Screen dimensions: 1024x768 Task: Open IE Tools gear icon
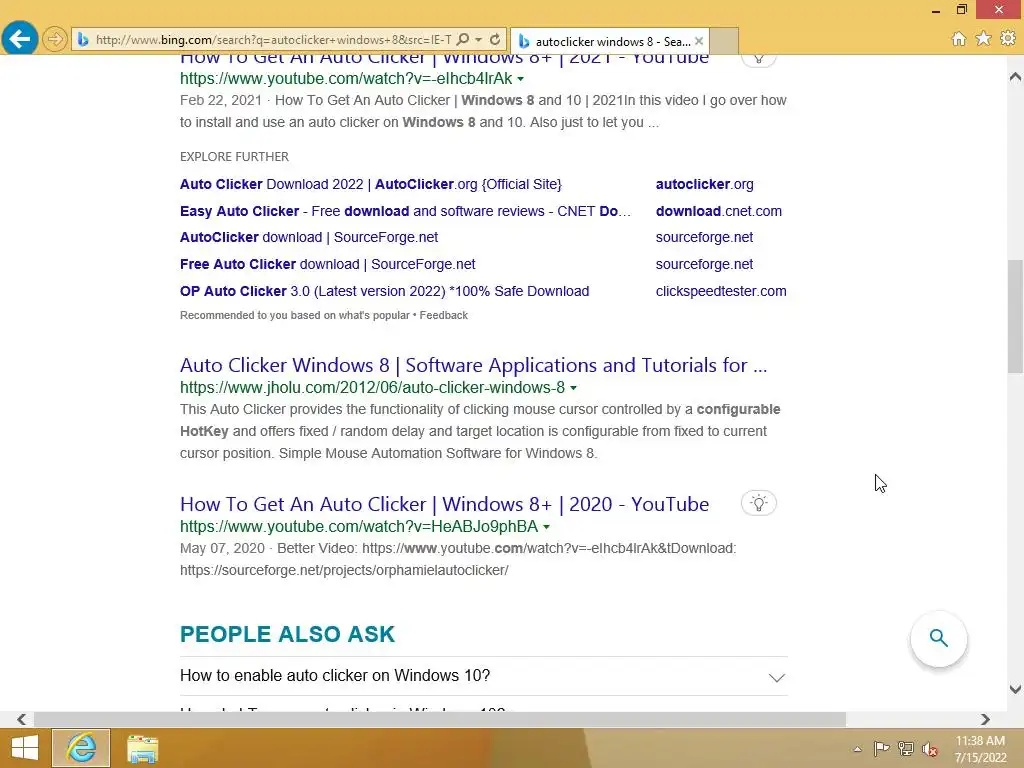pyautogui.click(x=1008, y=39)
